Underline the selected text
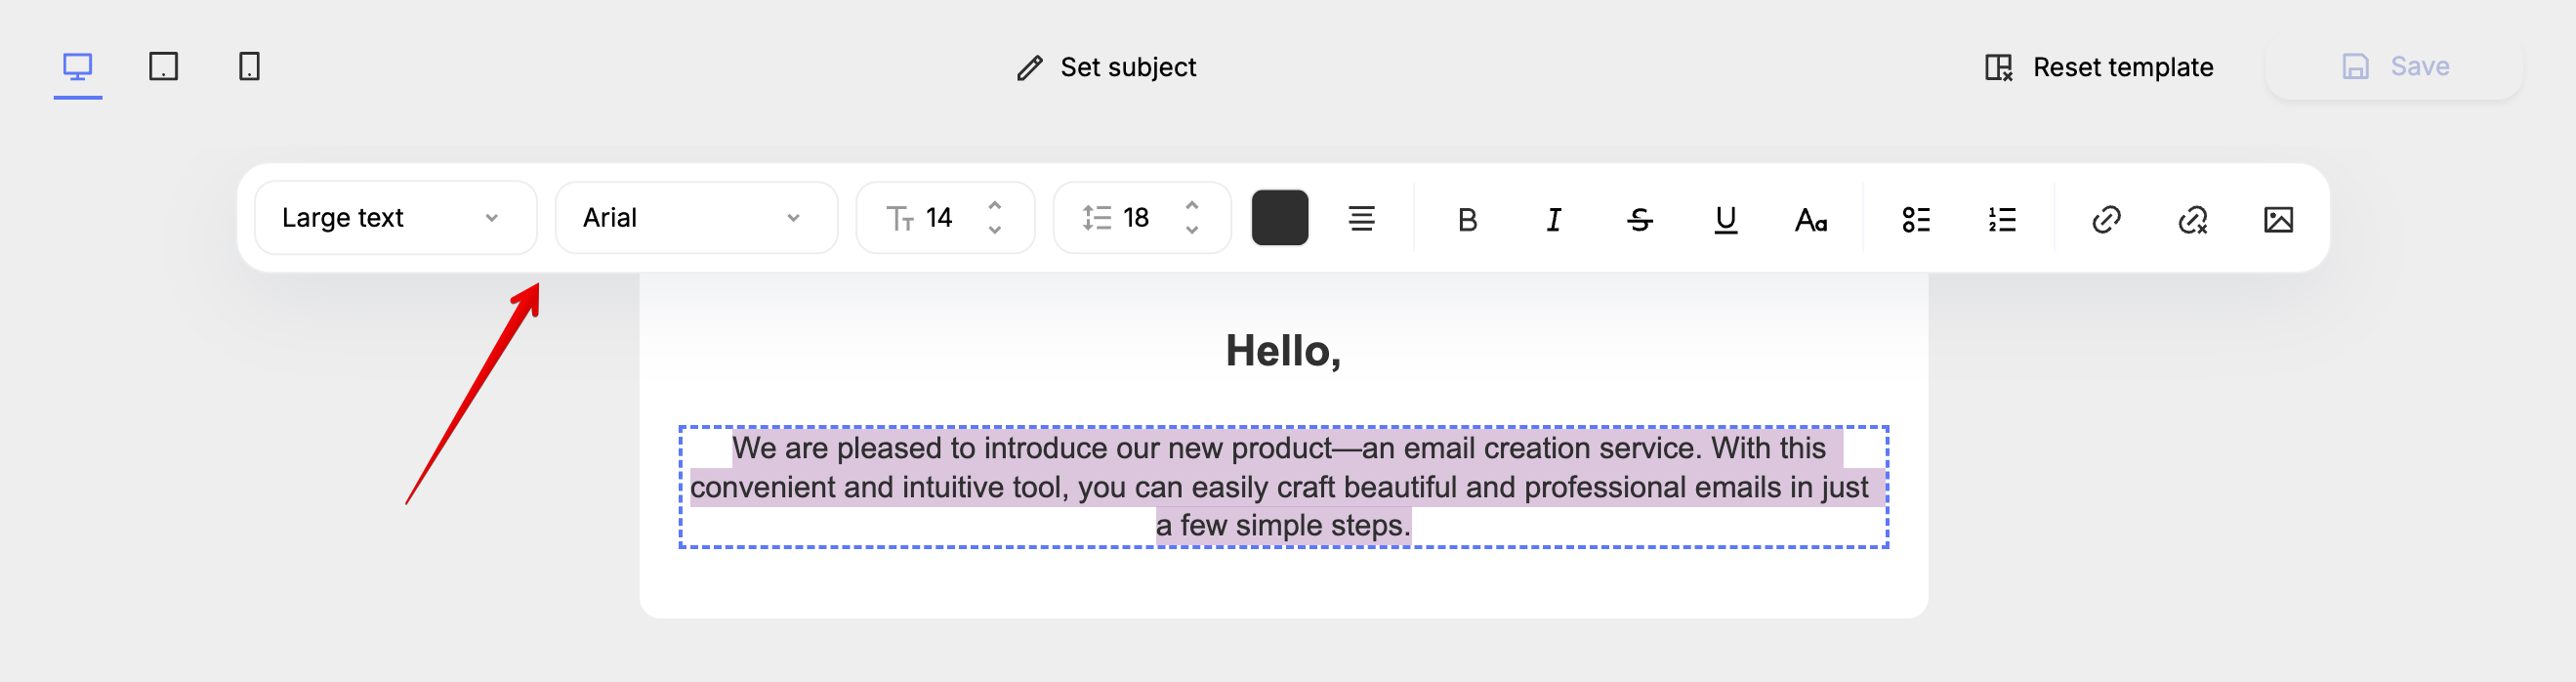 (1725, 219)
